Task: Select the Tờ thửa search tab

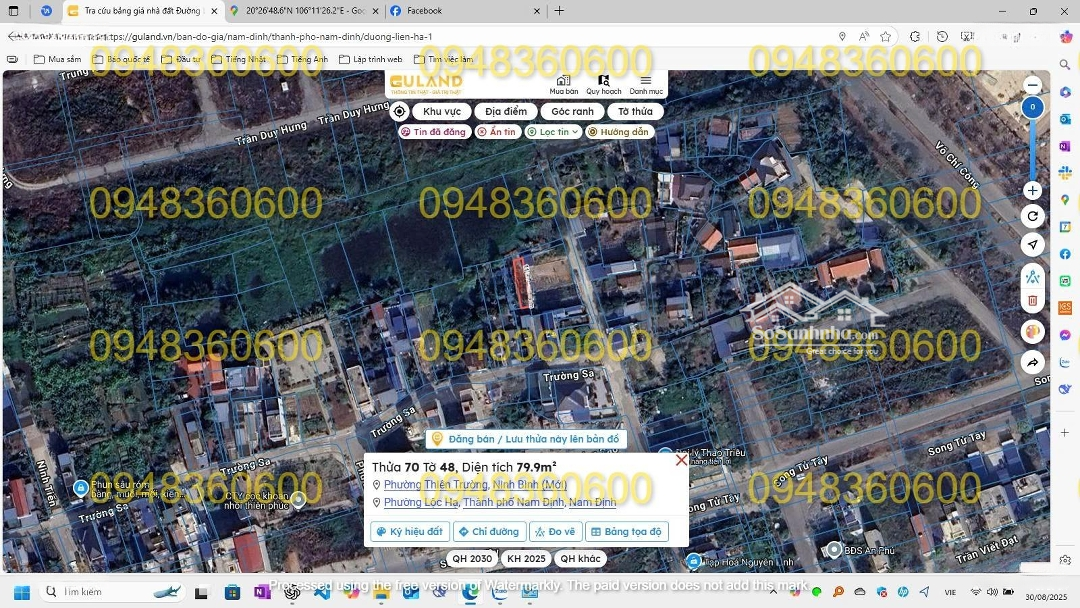Action: pos(634,112)
